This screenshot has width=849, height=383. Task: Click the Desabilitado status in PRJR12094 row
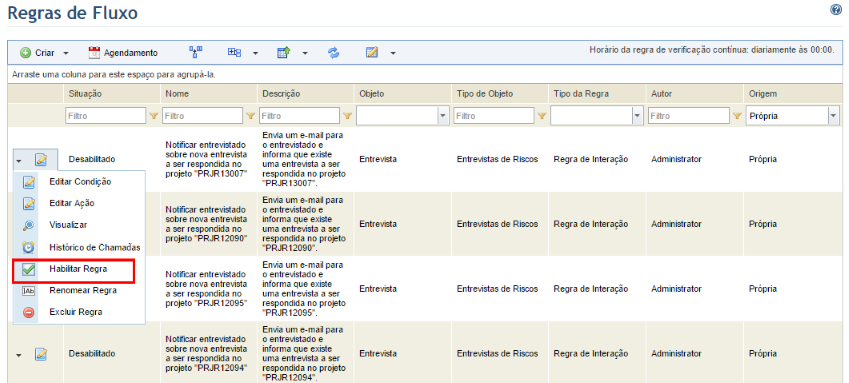tap(92, 354)
